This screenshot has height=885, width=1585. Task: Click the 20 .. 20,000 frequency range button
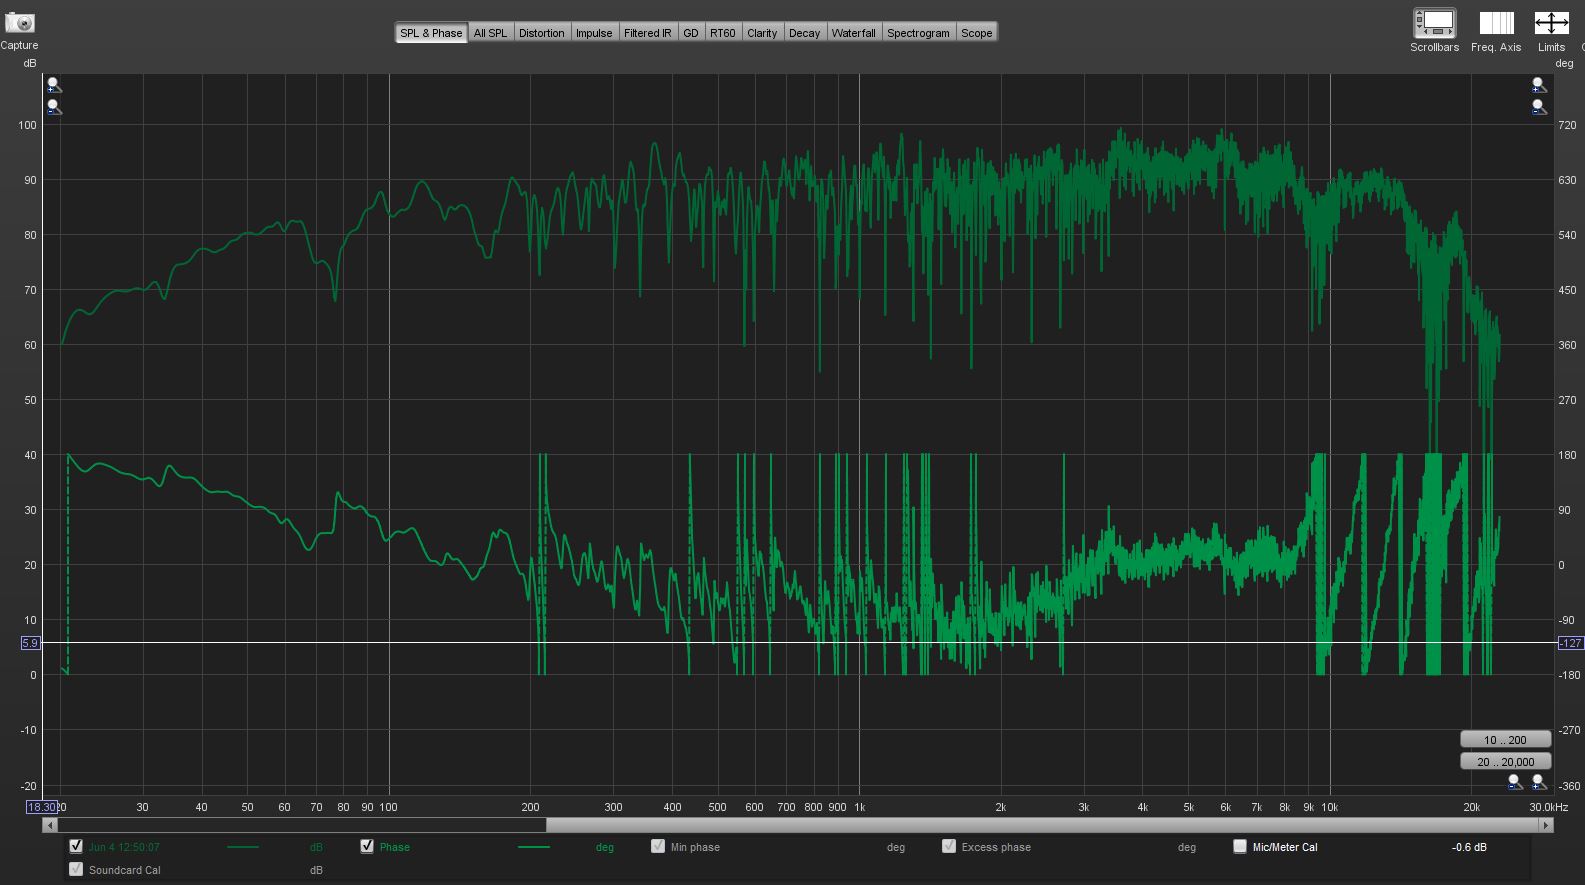(x=1505, y=762)
